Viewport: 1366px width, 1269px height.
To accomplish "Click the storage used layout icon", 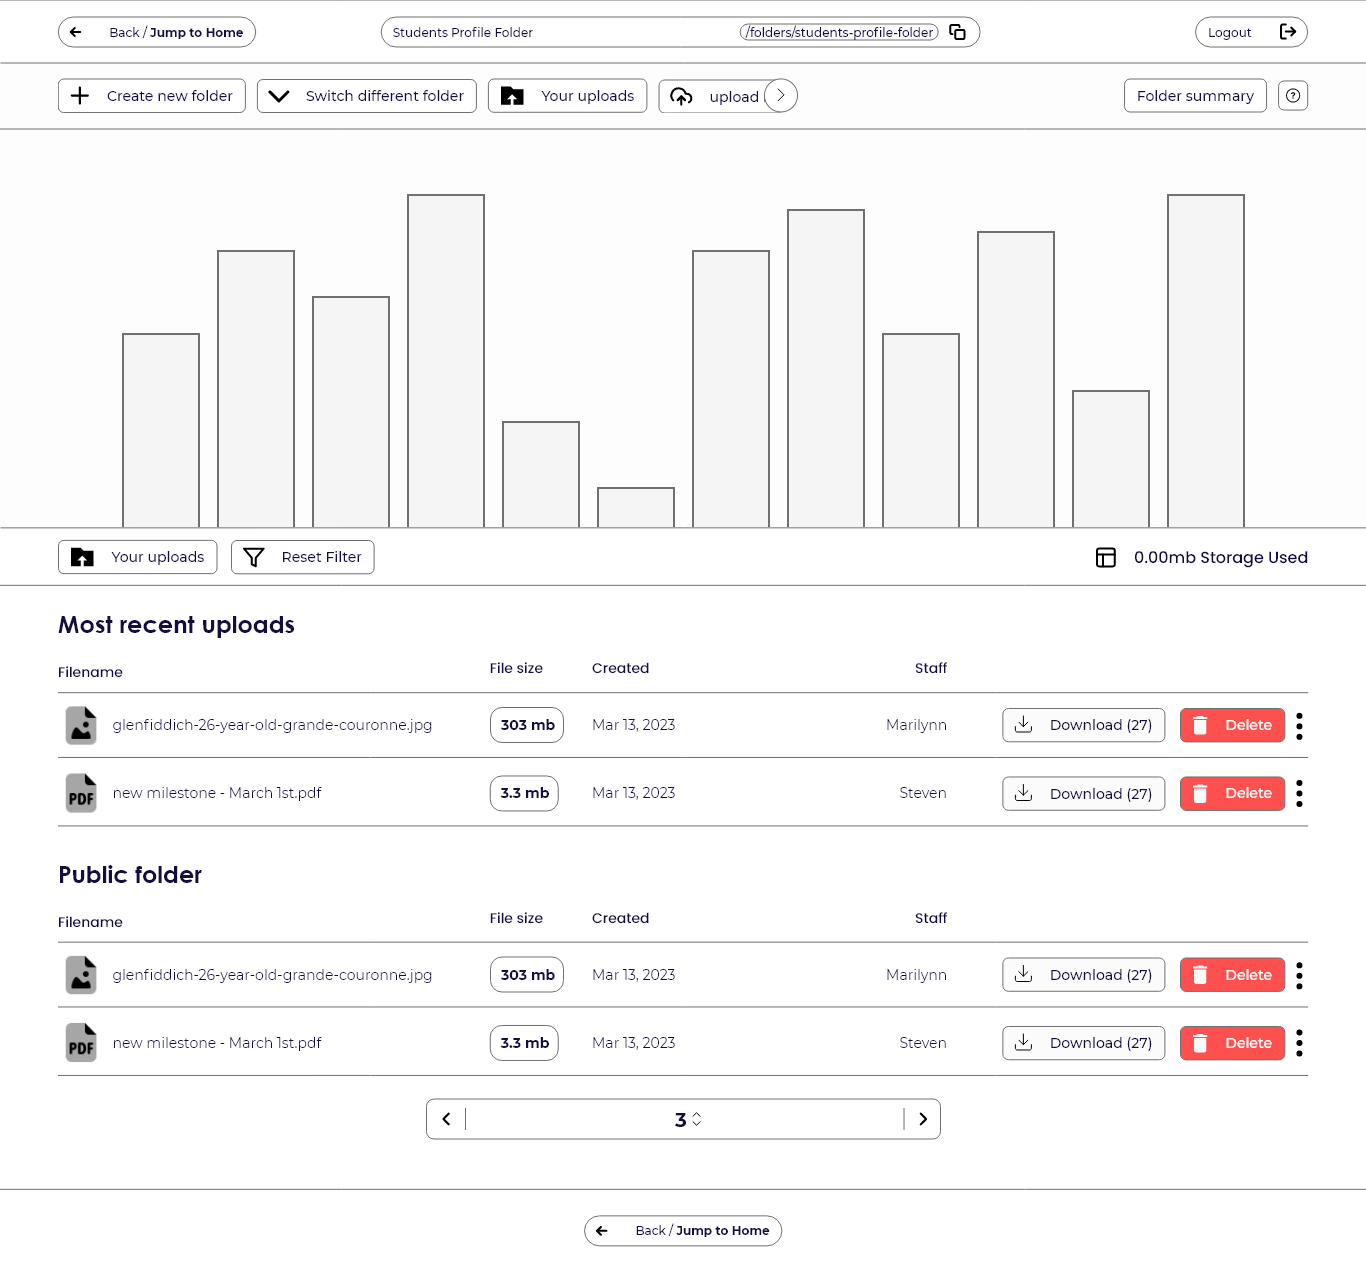I will tap(1105, 558).
